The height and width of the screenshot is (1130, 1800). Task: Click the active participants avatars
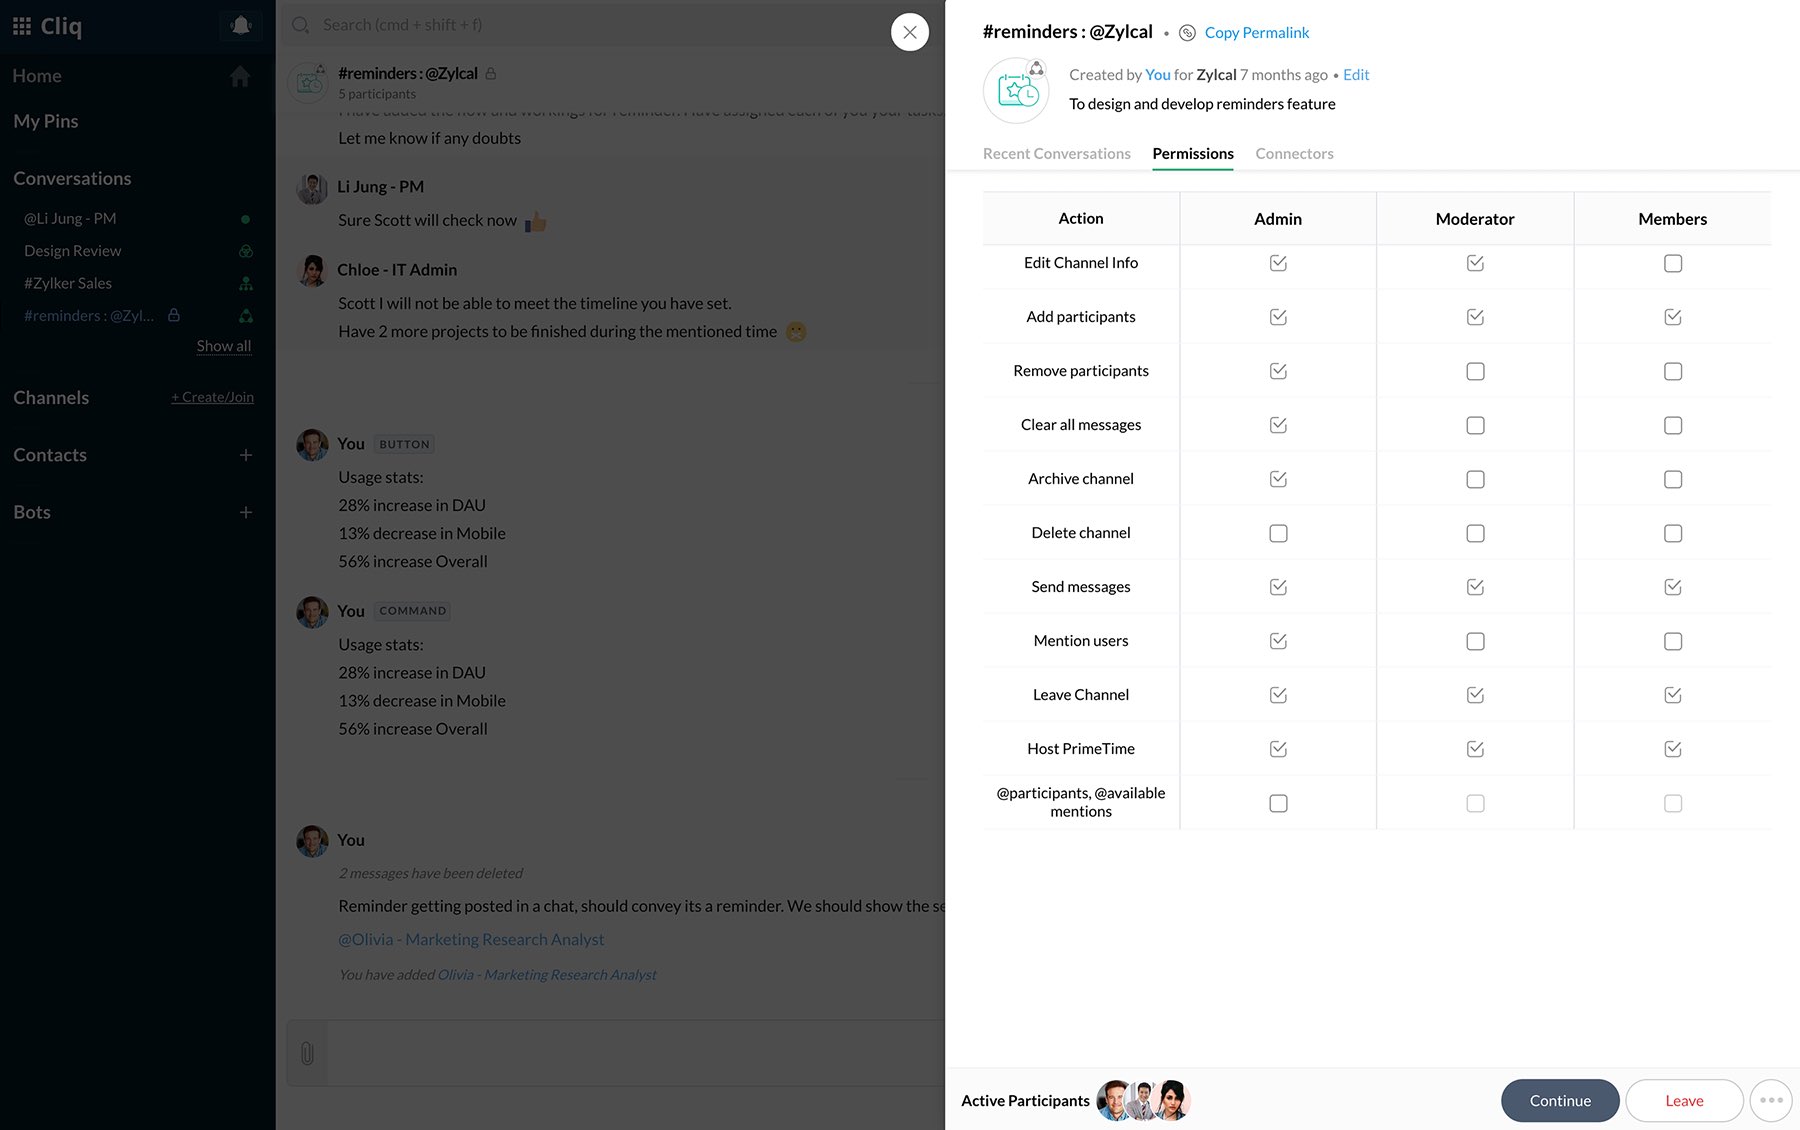[1143, 1100]
